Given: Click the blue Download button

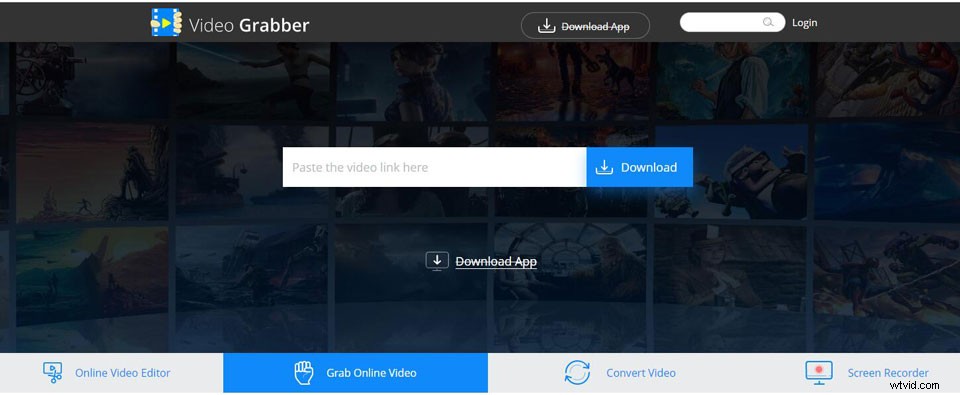Looking at the screenshot, I should coord(639,167).
